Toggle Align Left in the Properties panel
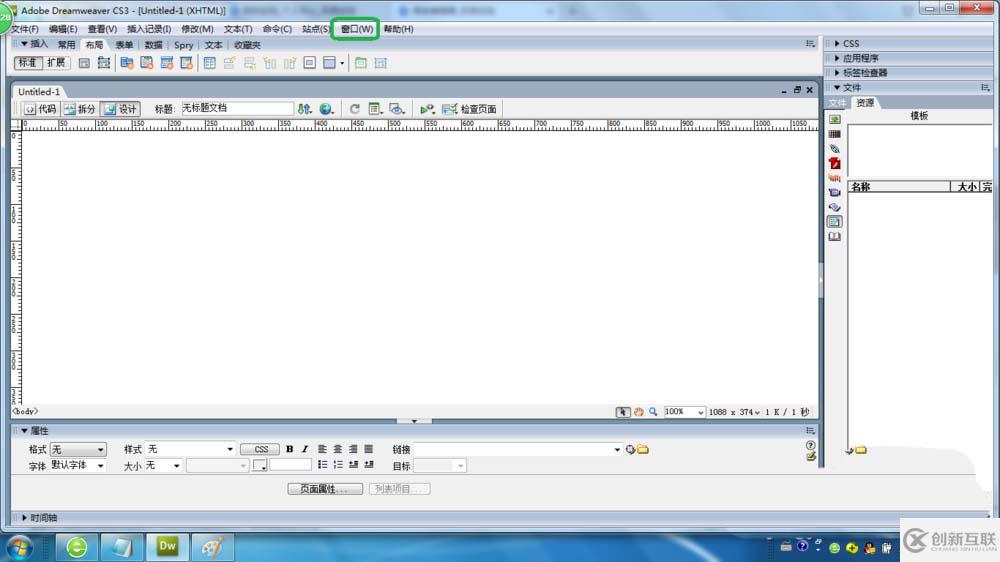 tap(322, 449)
